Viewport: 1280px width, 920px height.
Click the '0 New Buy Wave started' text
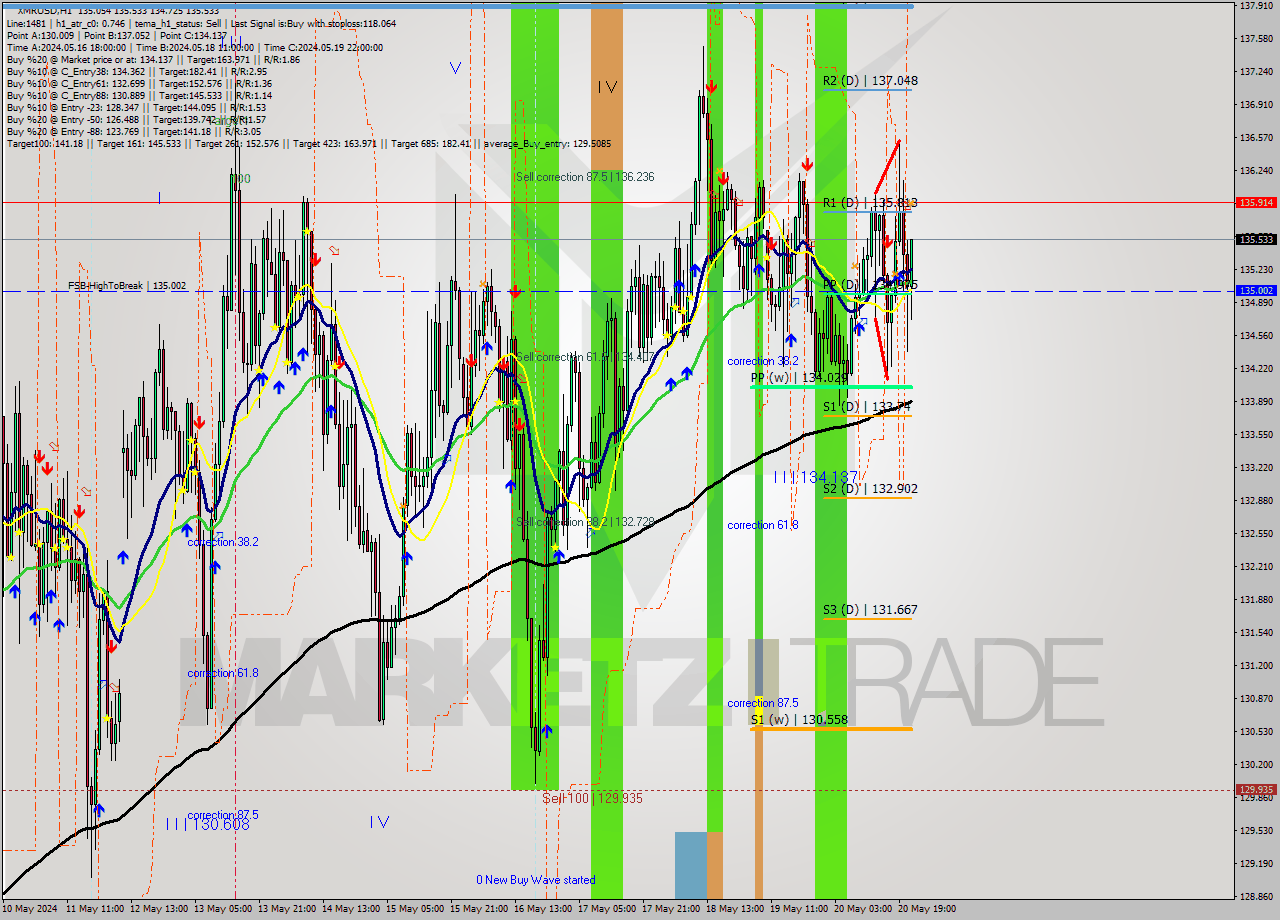point(535,880)
